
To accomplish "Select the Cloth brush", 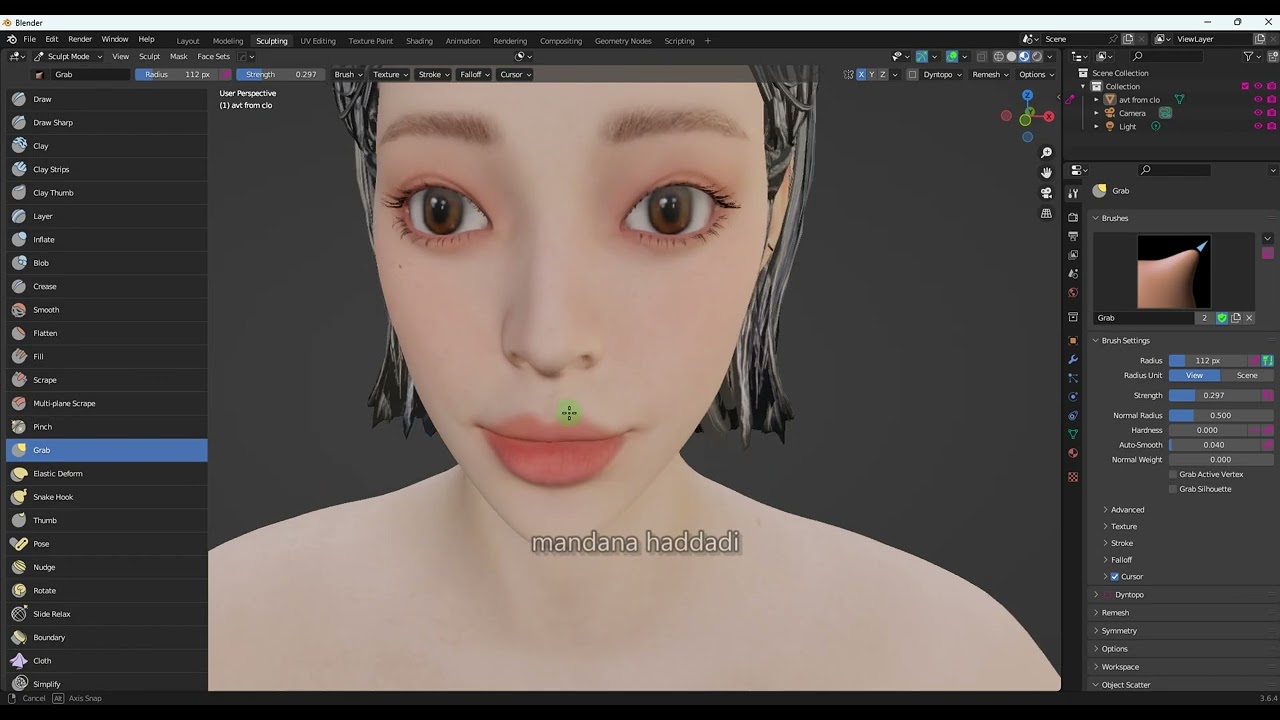I will pyautogui.click(x=106, y=661).
